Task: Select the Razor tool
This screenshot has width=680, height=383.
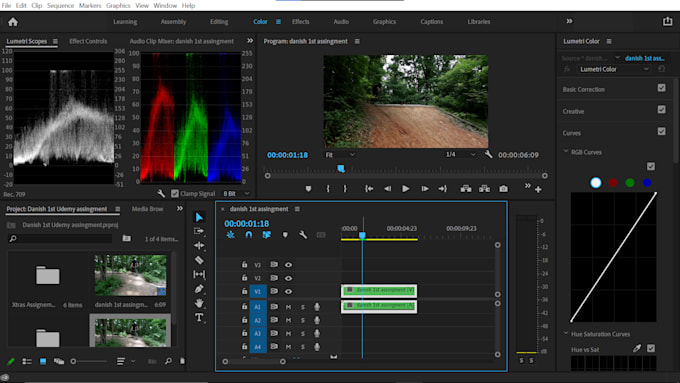Action: [x=199, y=260]
